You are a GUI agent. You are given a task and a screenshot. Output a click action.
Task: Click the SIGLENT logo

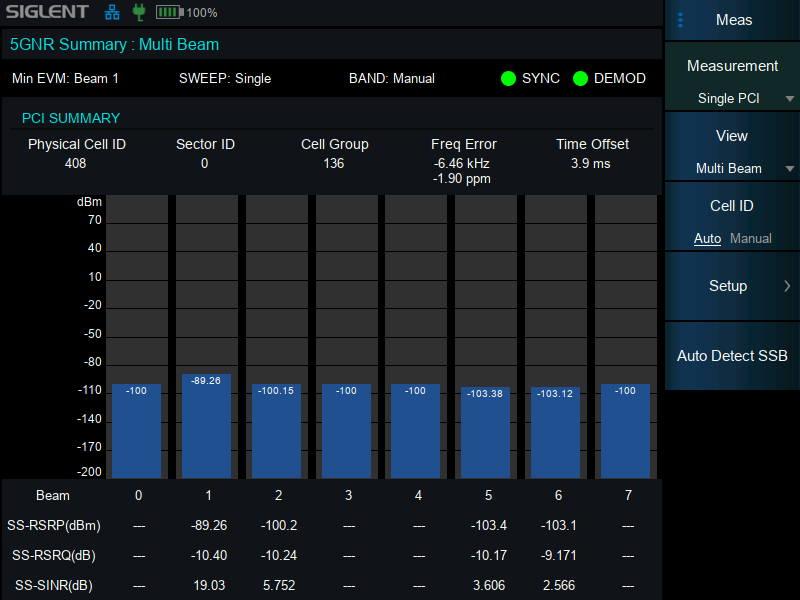click(48, 13)
